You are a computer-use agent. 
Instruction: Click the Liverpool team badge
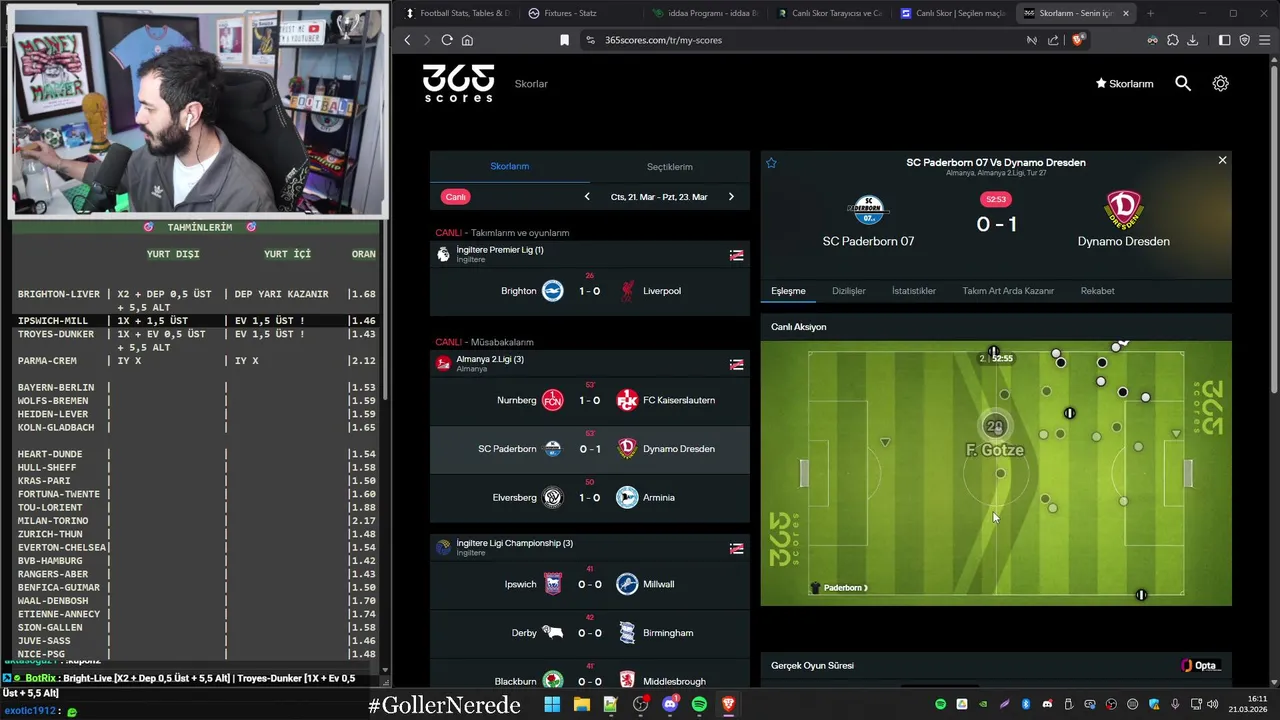coord(627,291)
